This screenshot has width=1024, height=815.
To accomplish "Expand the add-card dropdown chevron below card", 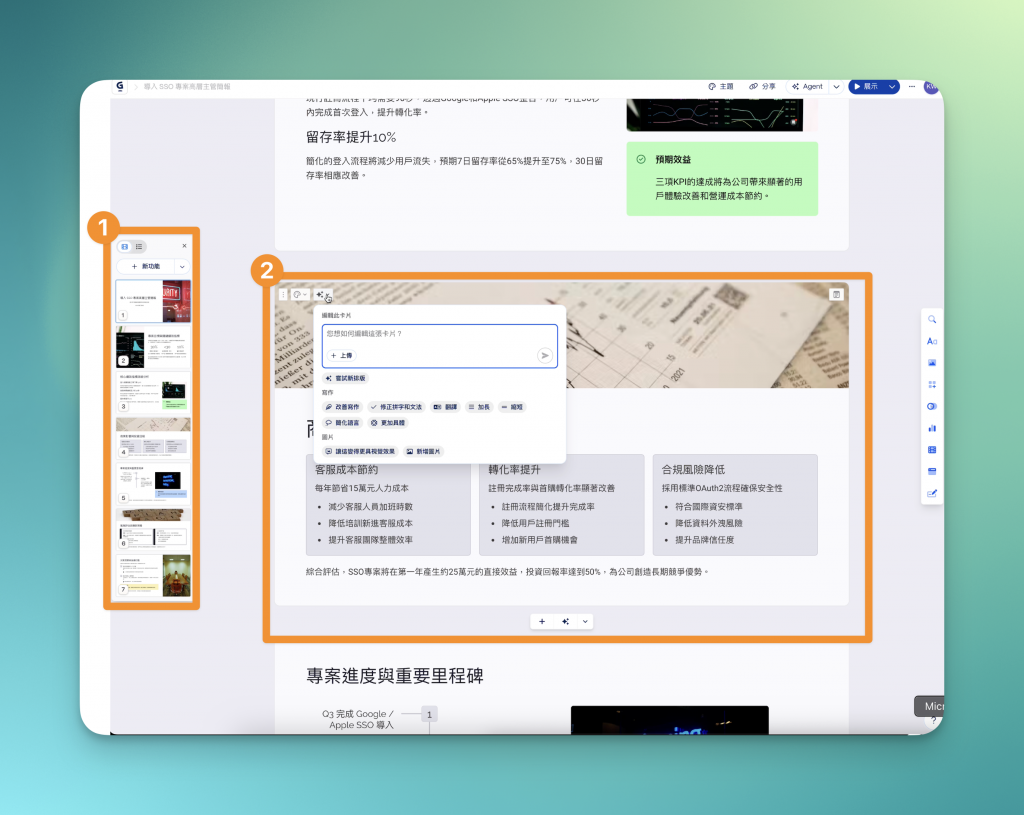I will (x=585, y=622).
